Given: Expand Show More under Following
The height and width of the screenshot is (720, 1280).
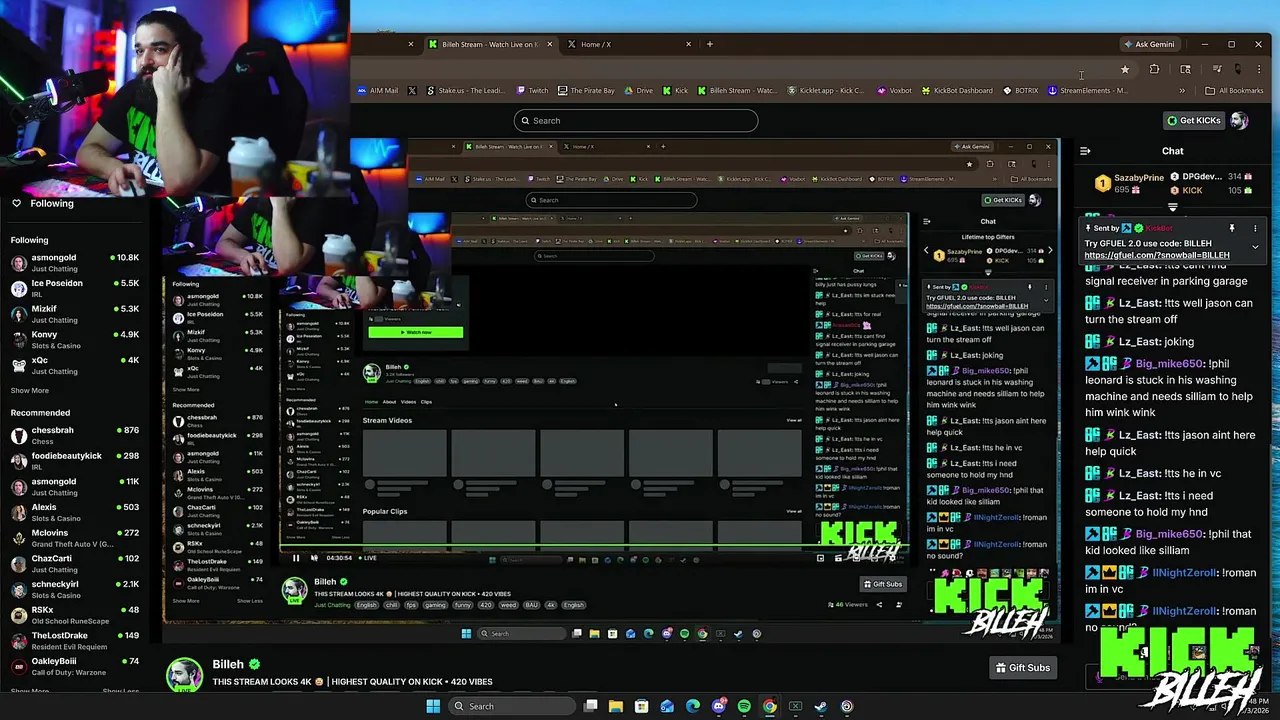Looking at the screenshot, I should (x=29, y=391).
